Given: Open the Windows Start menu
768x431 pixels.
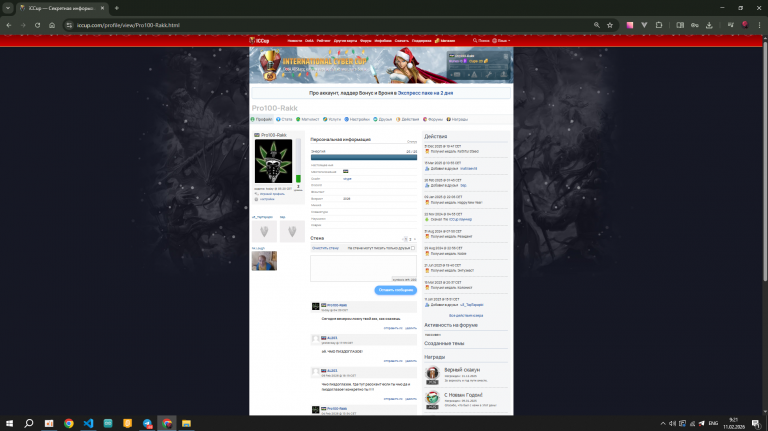Looking at the screenshot, I should [9, 423].
